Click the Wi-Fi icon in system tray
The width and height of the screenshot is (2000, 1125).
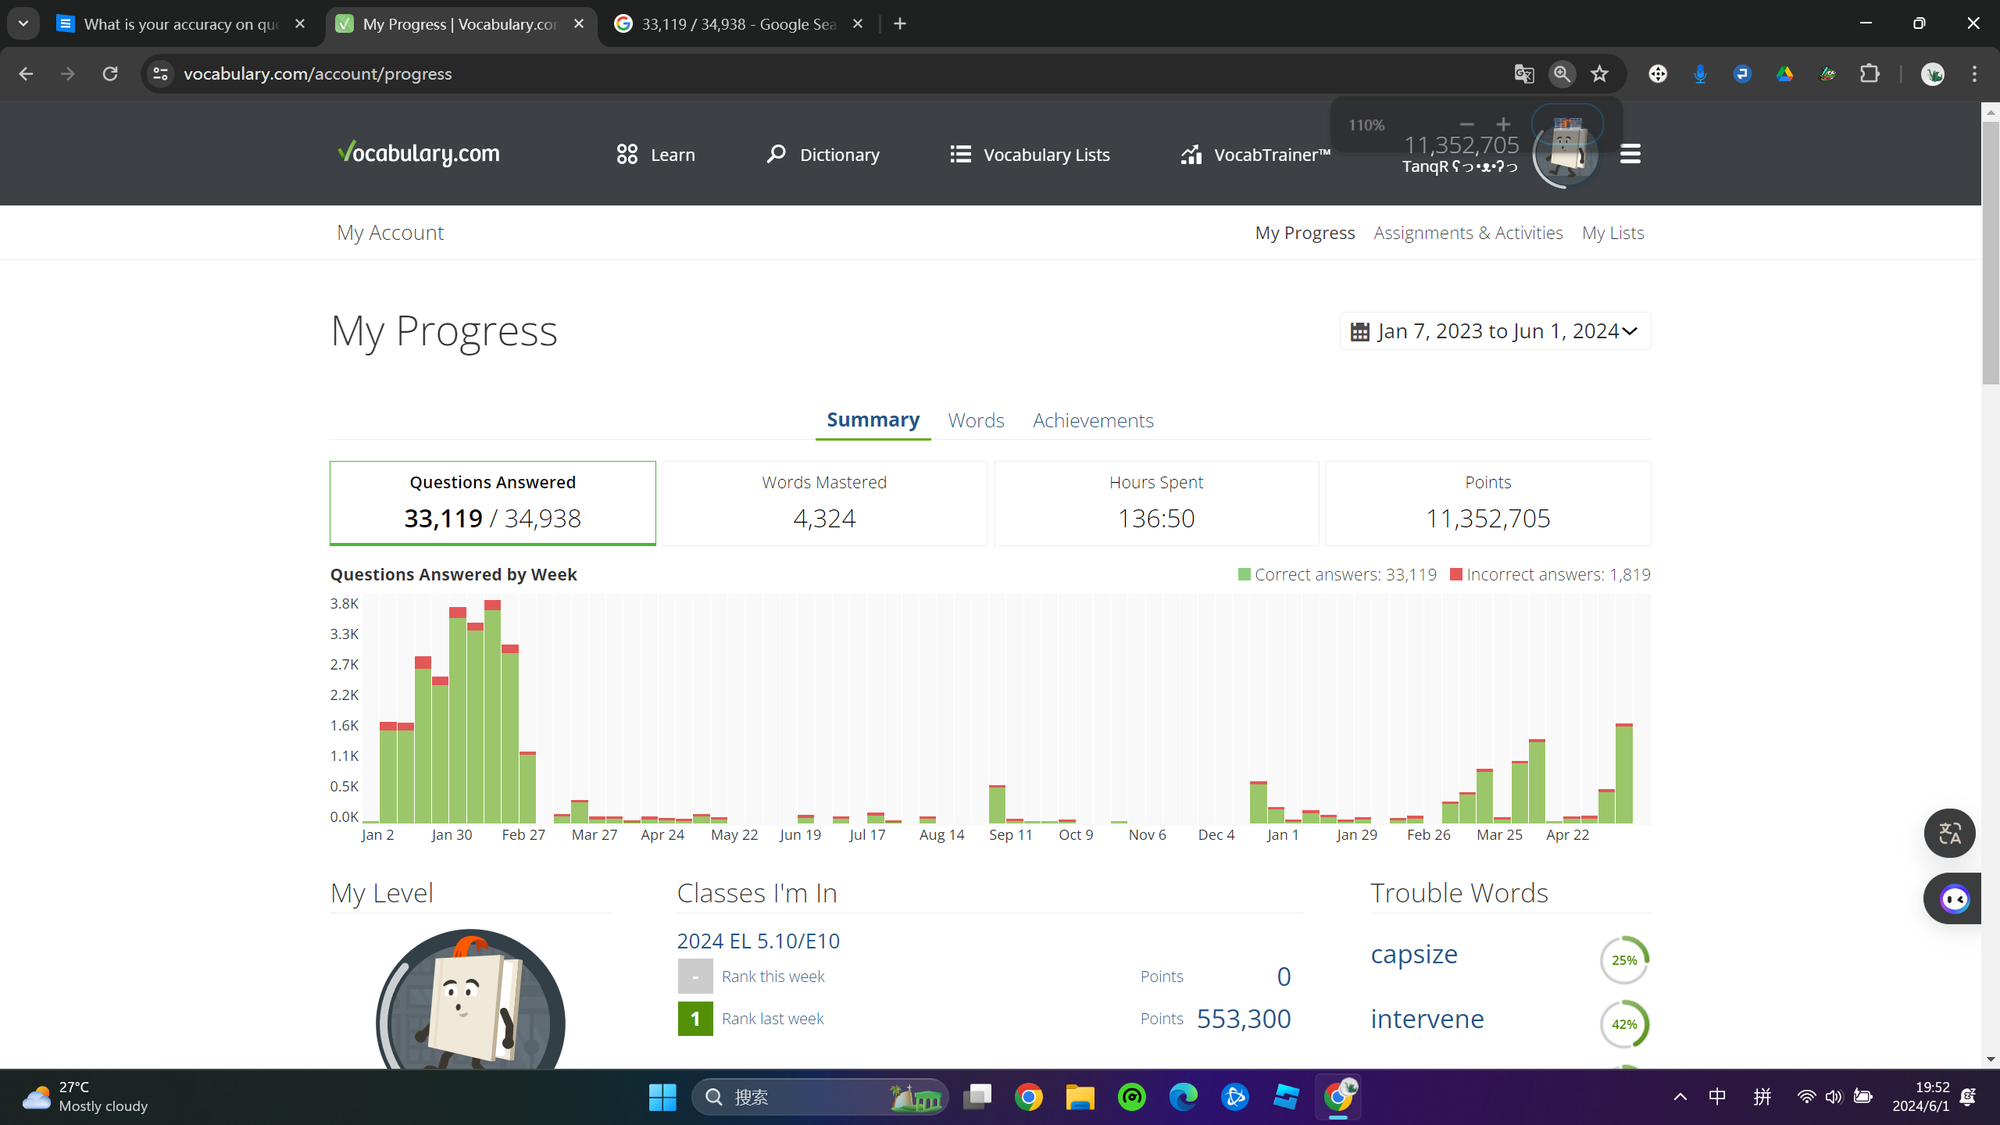1806,1097
